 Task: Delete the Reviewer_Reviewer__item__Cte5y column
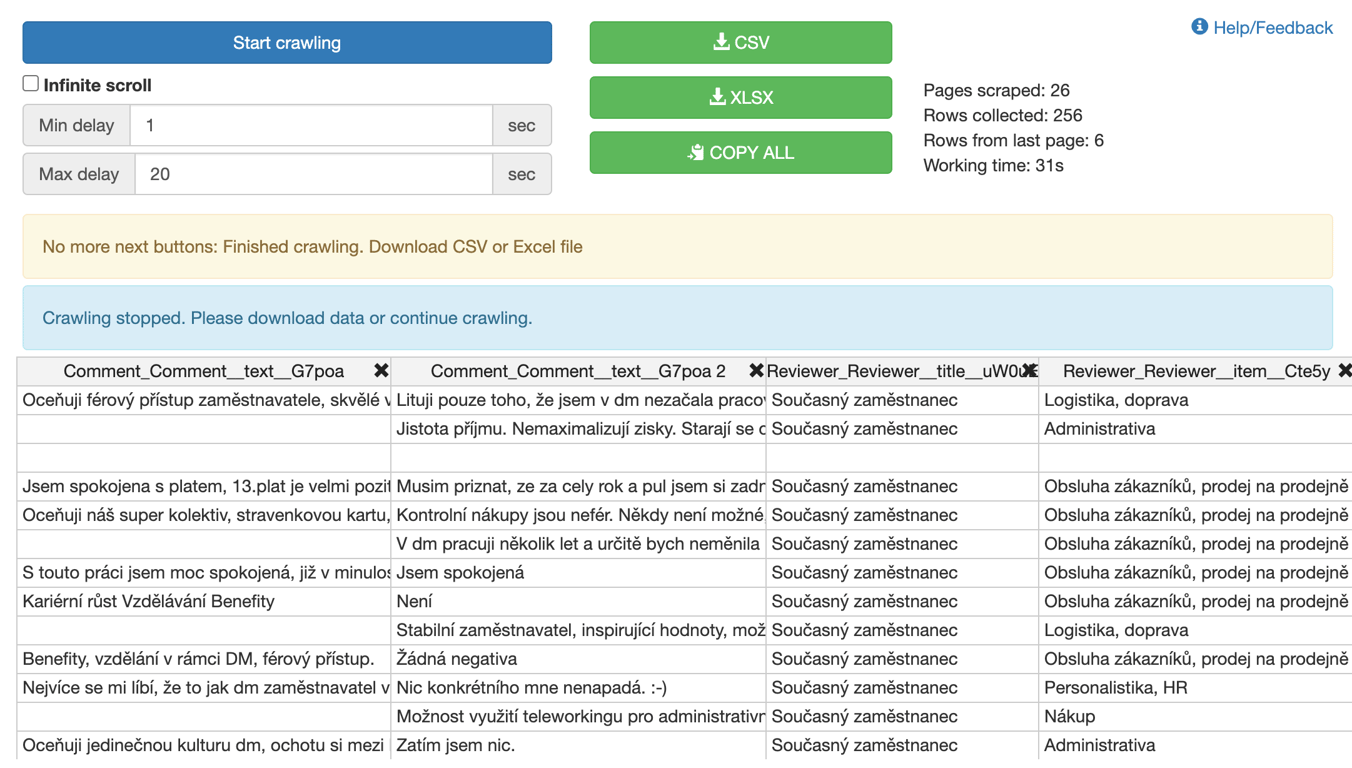coord(1344,371)
